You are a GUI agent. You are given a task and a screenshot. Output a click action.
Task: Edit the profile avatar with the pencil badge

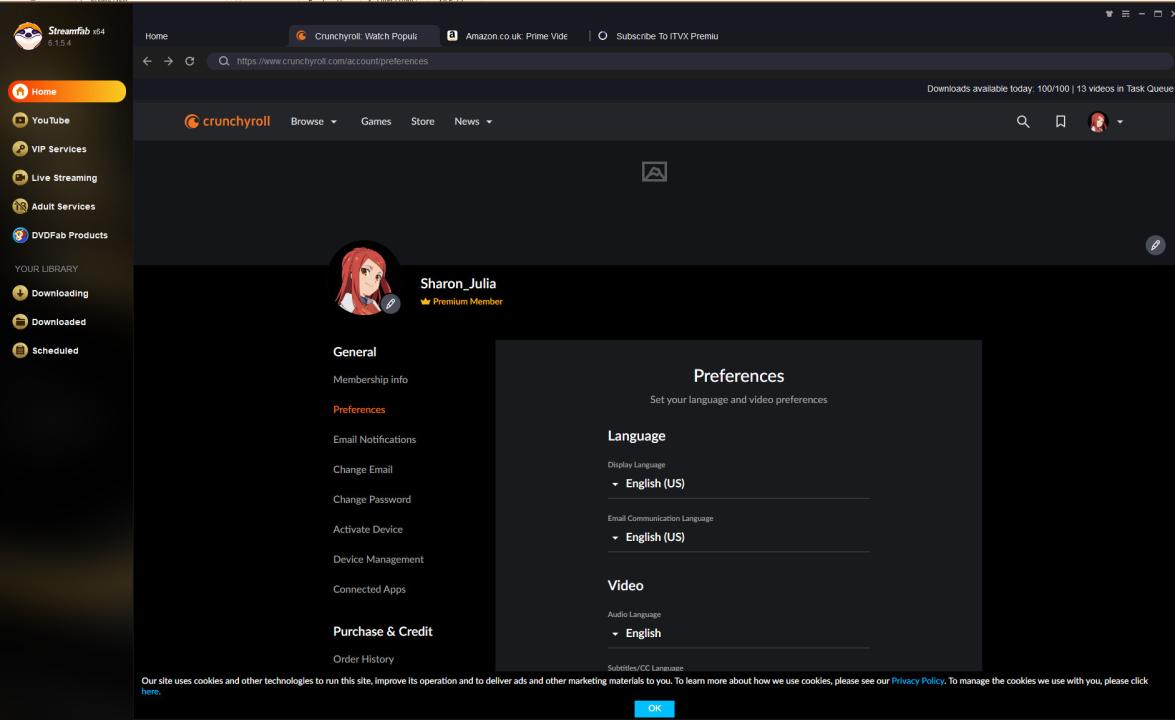tap(390, 304)
